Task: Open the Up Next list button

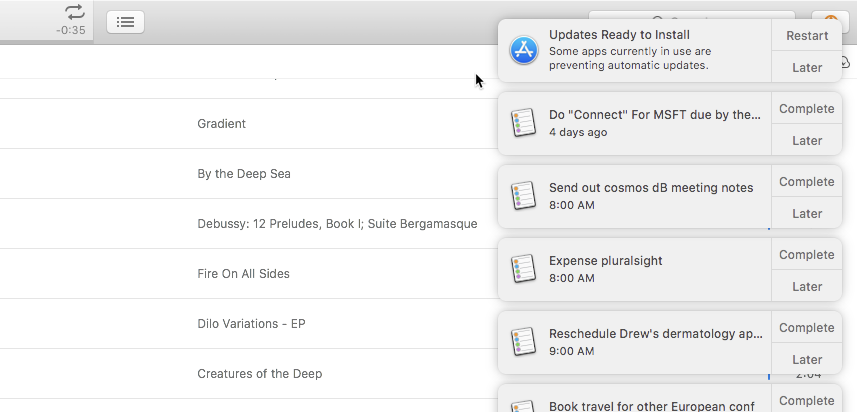Action: tap(125, 21)
